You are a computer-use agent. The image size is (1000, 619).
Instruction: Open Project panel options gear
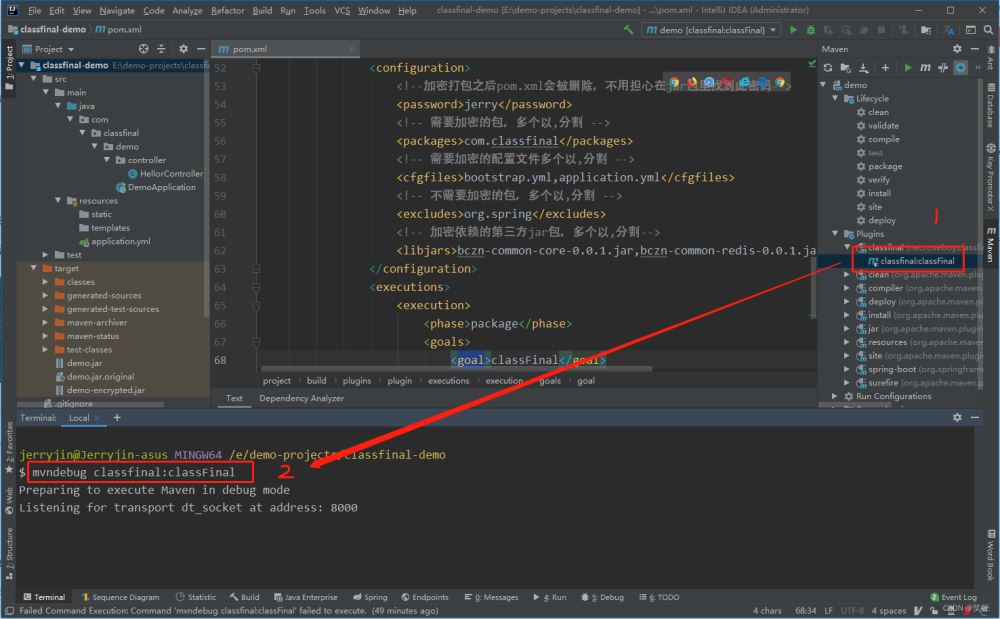pos(184,49)
